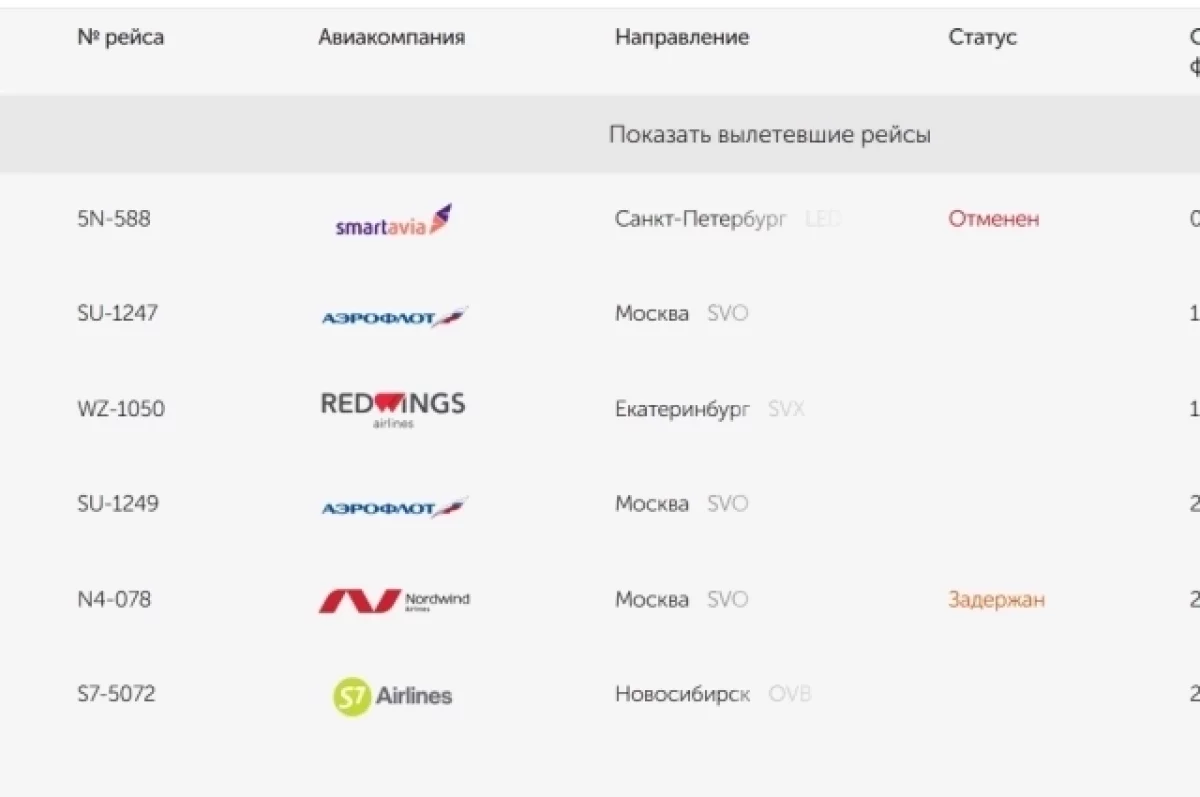Screen dimensions: 1200x797
Task: Open flight N4-078 details
Action: (113, 600)
